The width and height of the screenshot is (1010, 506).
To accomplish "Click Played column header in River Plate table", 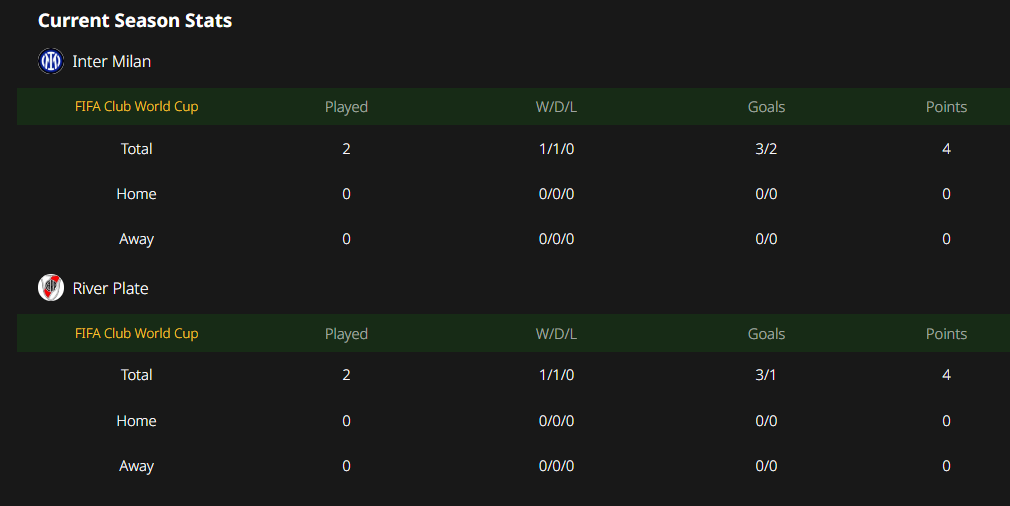I will [x=347, y=333].
